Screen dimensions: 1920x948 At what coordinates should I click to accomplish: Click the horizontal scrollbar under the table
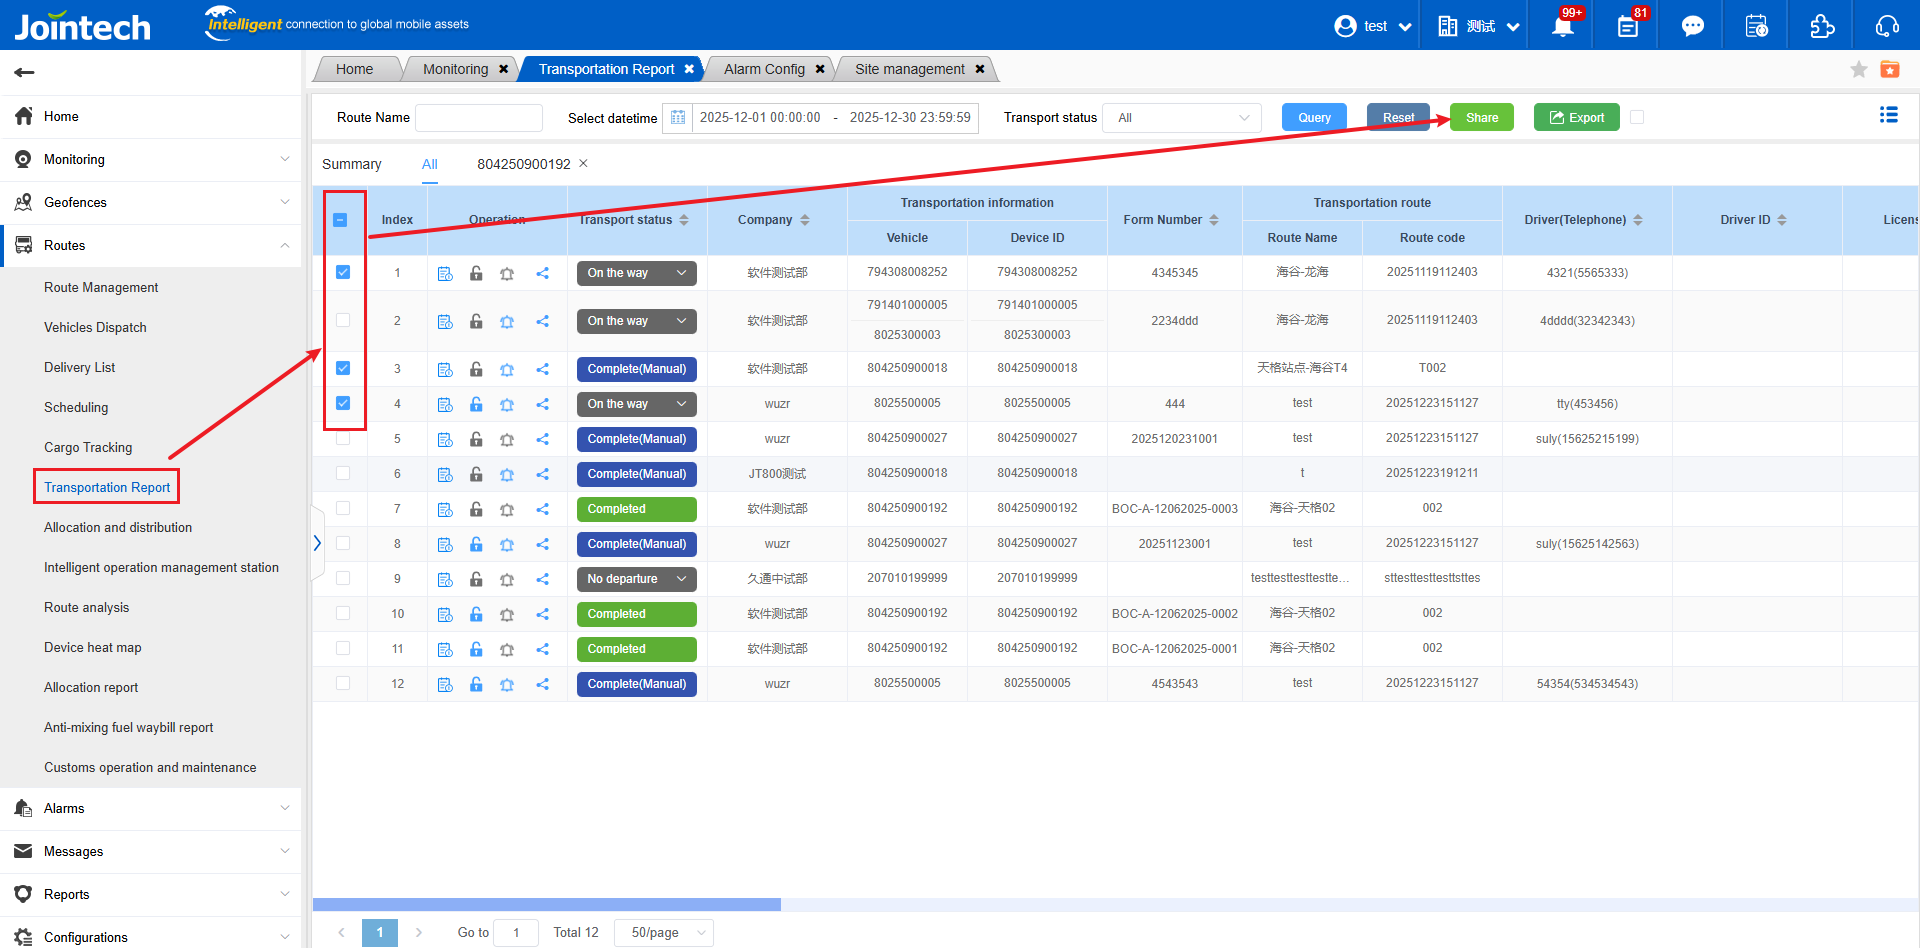tap(546, 904)
